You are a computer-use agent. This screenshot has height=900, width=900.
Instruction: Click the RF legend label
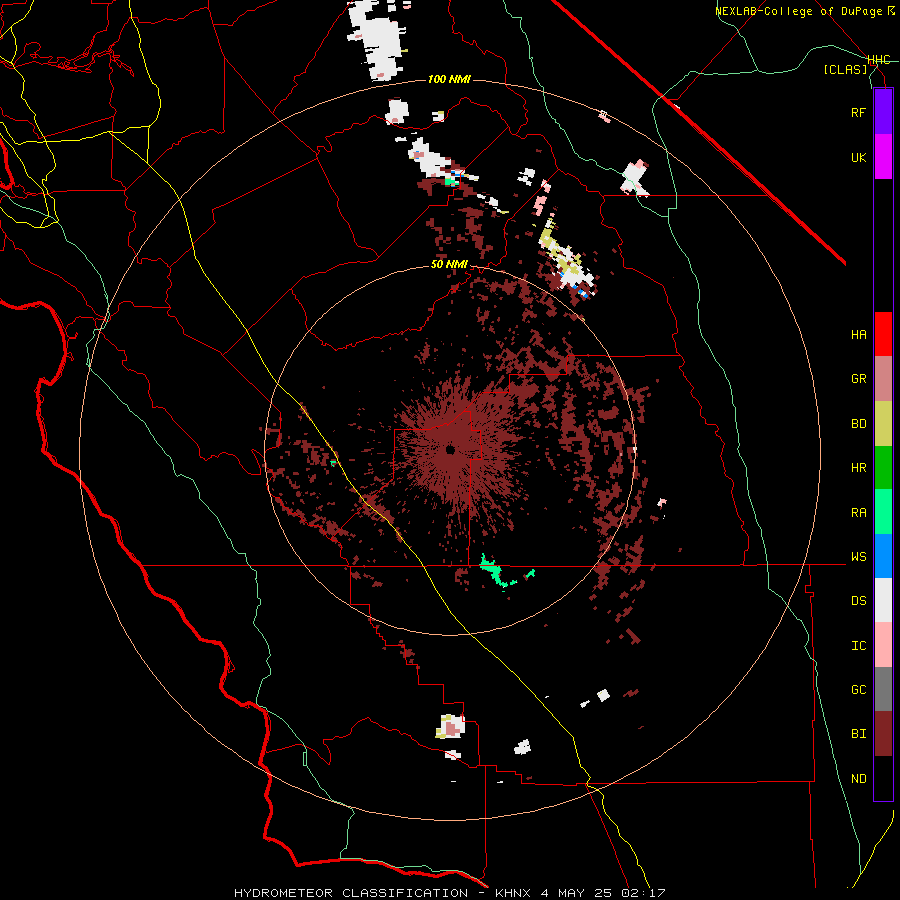click(858, 112)
